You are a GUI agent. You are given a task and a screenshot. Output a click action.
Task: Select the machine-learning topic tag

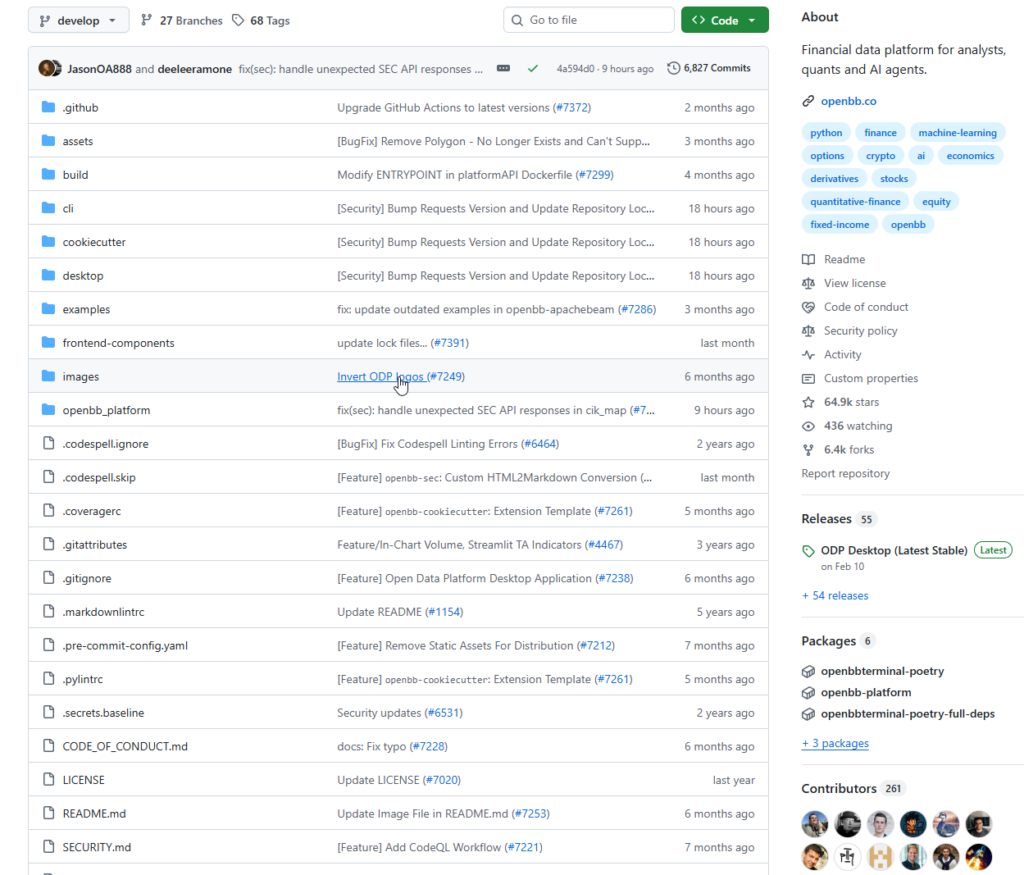[957, 133]
